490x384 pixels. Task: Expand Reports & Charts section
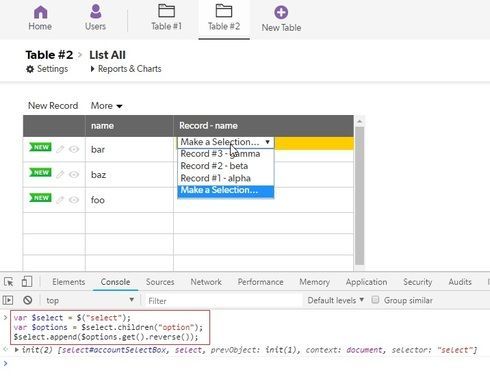click(126, 69)
